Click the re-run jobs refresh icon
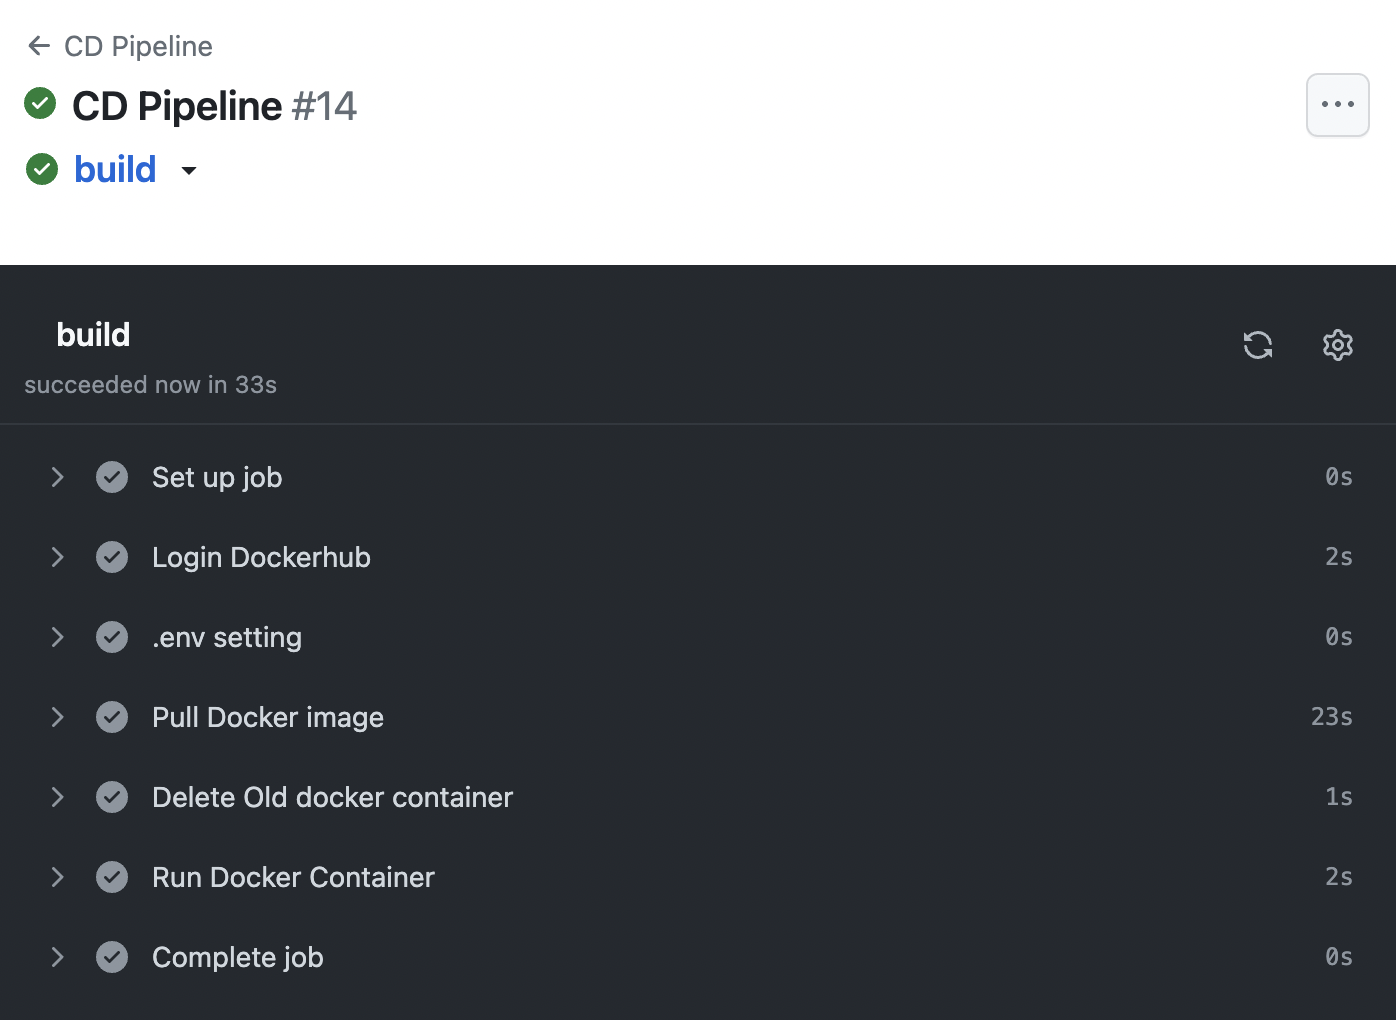 [1258, 345]
